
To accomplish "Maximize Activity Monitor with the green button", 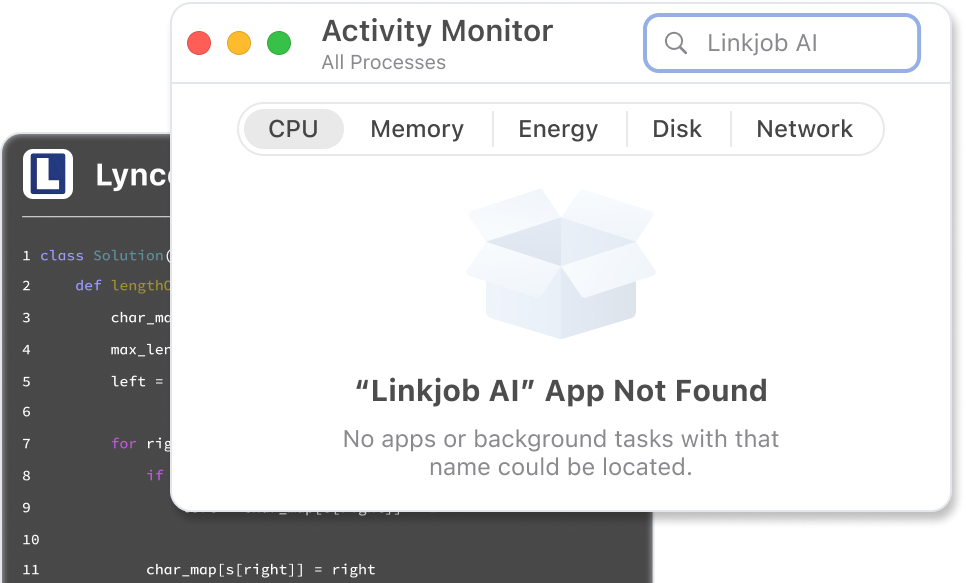I will click(x=279, y=43).
